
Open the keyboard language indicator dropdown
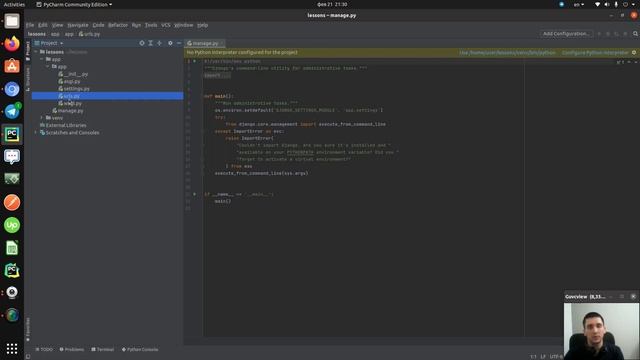click(x=579, y=4)
